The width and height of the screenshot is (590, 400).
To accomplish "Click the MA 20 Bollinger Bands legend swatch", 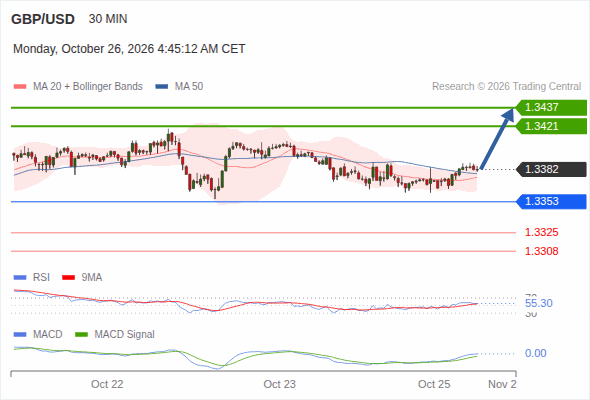I will click(x=20, y=87).
